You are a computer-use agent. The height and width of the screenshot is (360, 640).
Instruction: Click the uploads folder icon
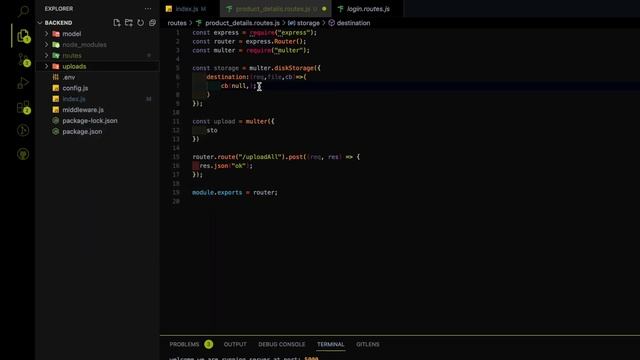(x=56, y=66)
